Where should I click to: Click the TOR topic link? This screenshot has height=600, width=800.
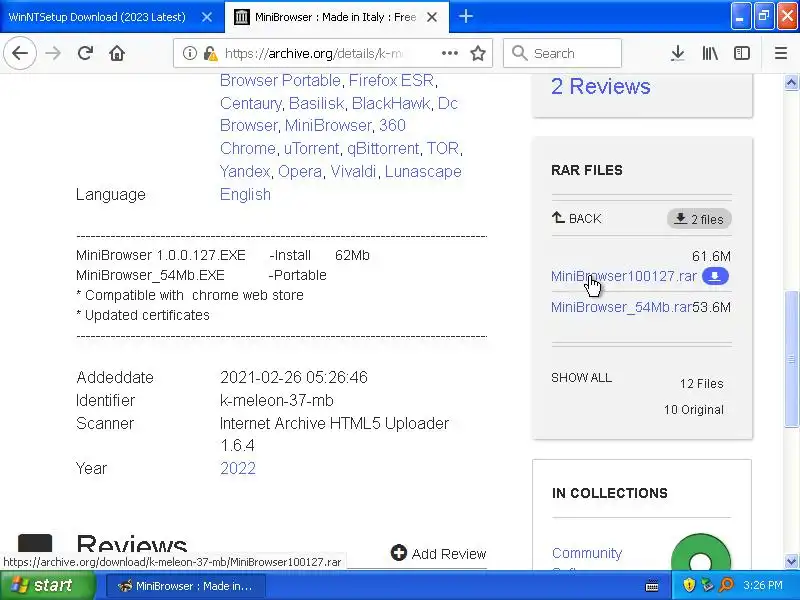tap(443, 148)
